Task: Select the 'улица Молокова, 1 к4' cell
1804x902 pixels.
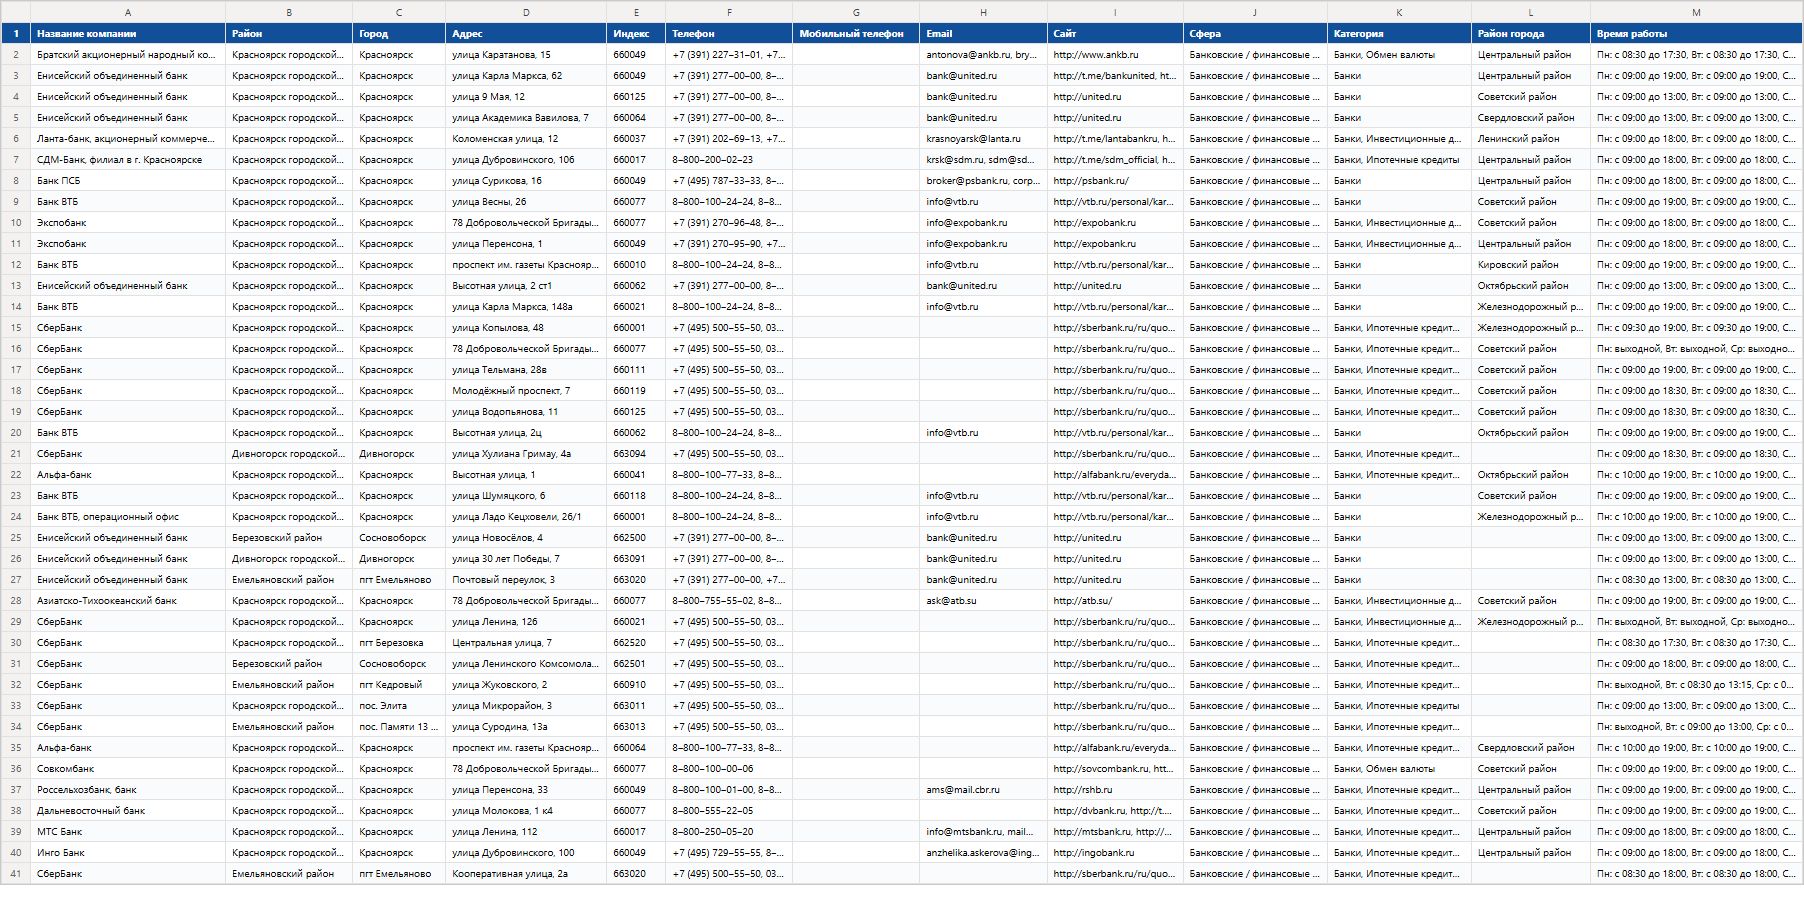Action: tap(526, 811)
